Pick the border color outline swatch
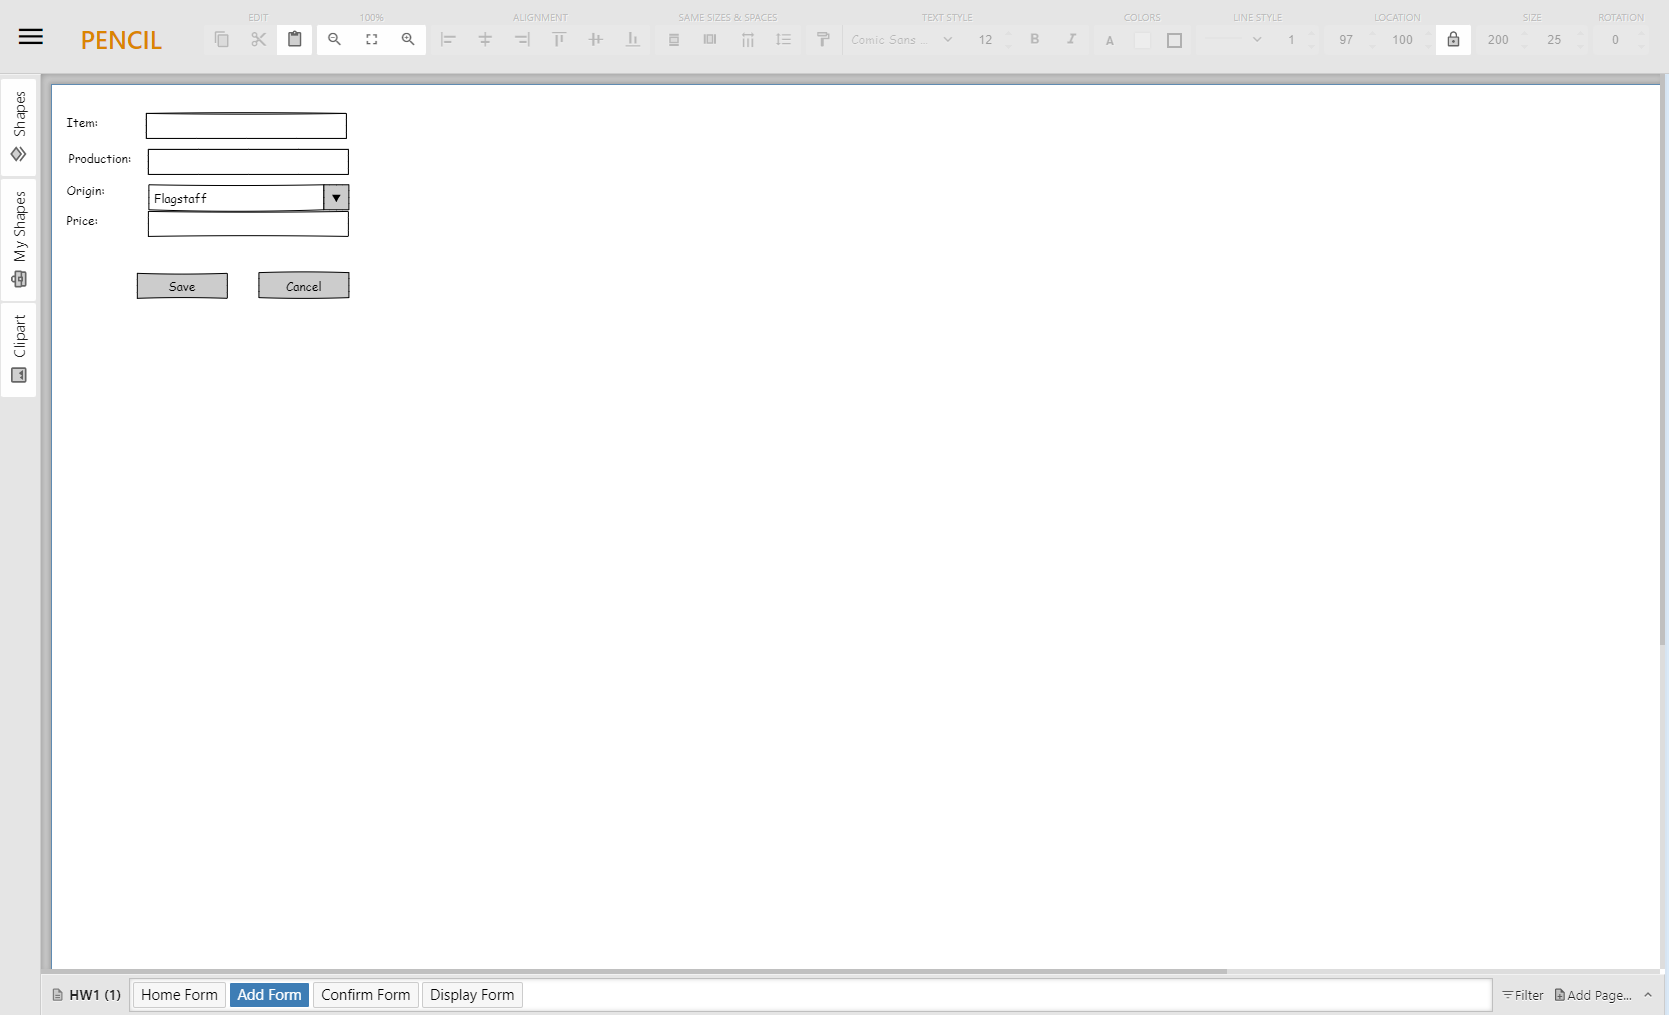The width and height of the screenshot is (1669, 1015). coord(1175,41)
